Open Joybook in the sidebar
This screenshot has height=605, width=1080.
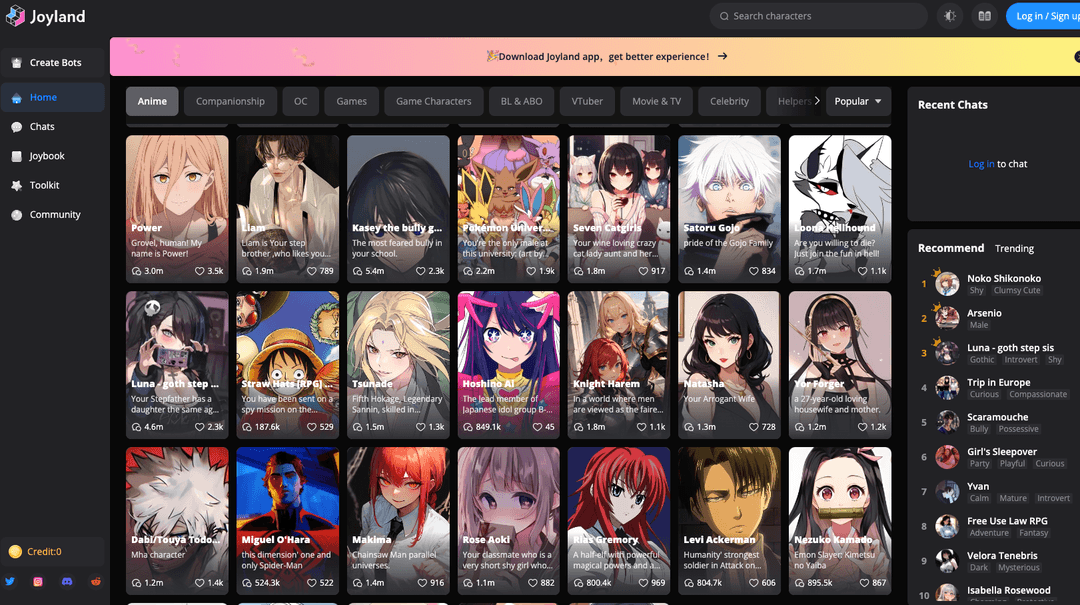click(x=52, y=156)
